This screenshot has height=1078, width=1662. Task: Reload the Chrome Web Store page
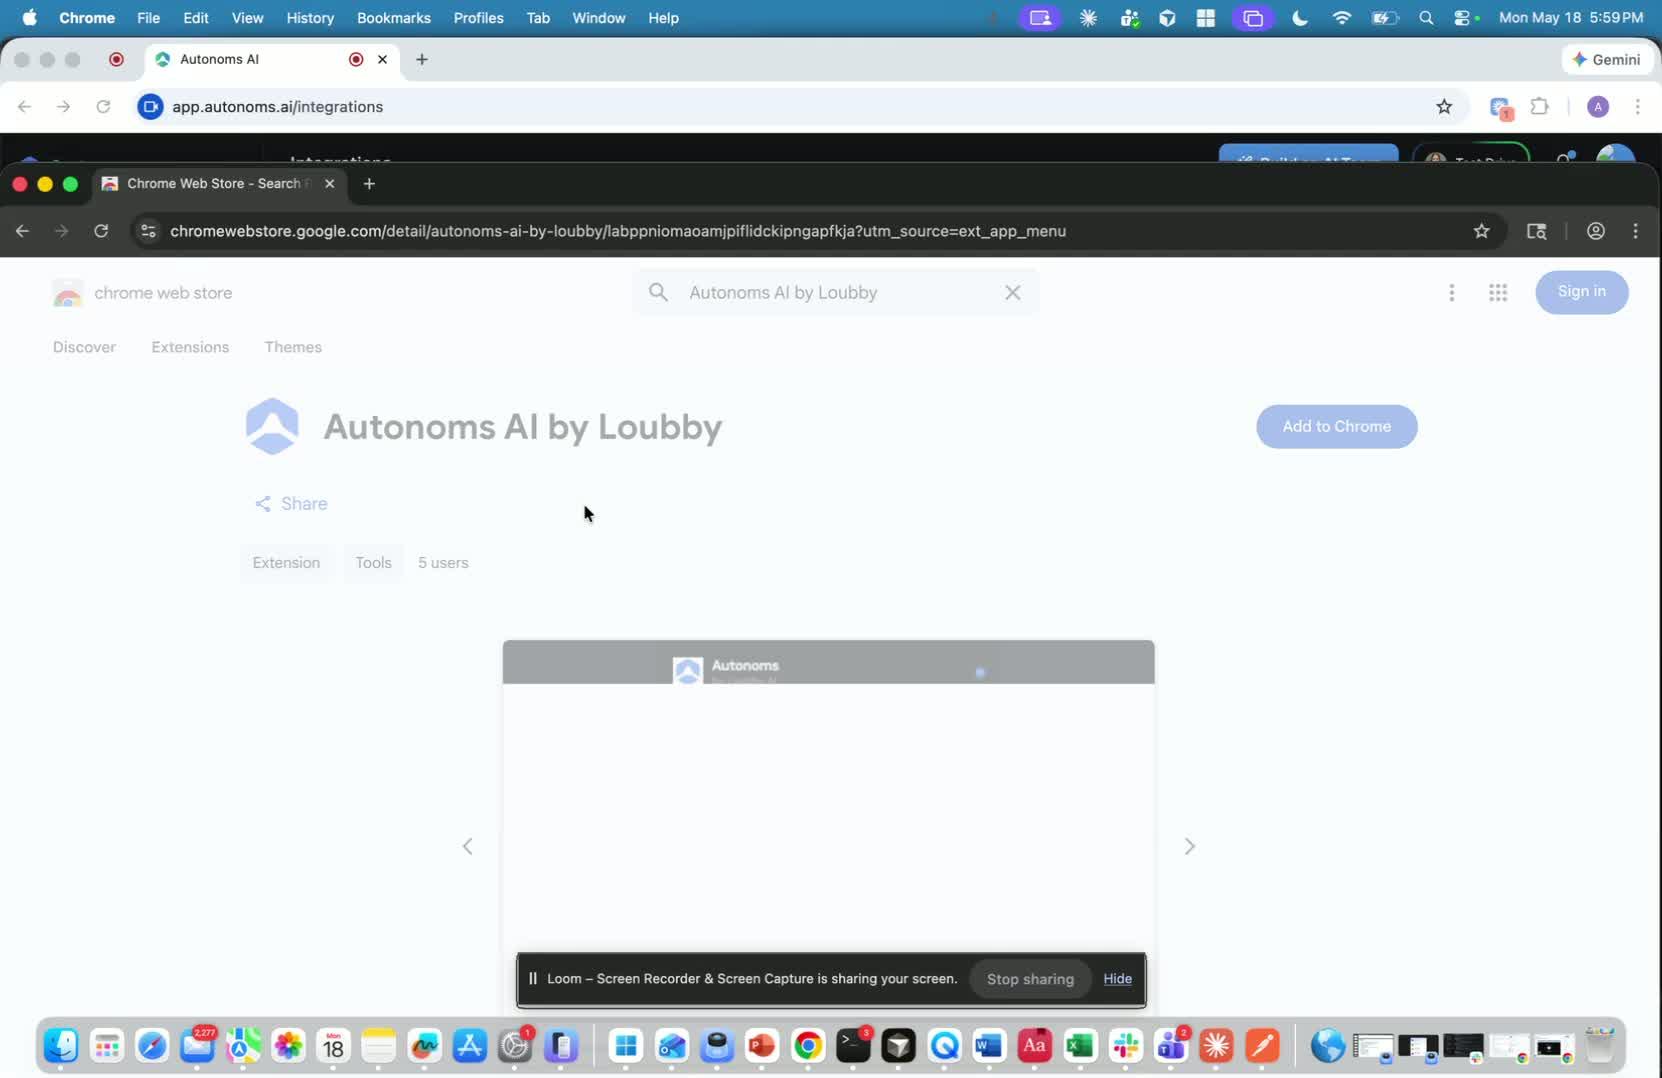click(101, 231)
